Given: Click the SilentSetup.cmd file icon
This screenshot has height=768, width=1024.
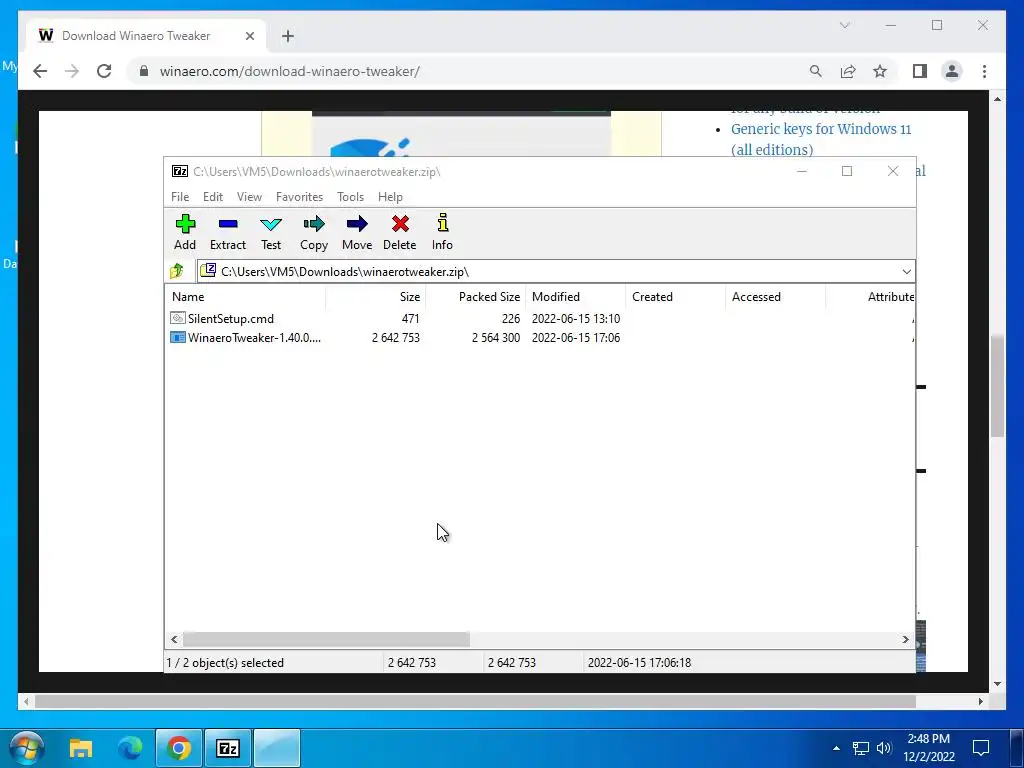Looking at the screenshot, I should (178, 318).
